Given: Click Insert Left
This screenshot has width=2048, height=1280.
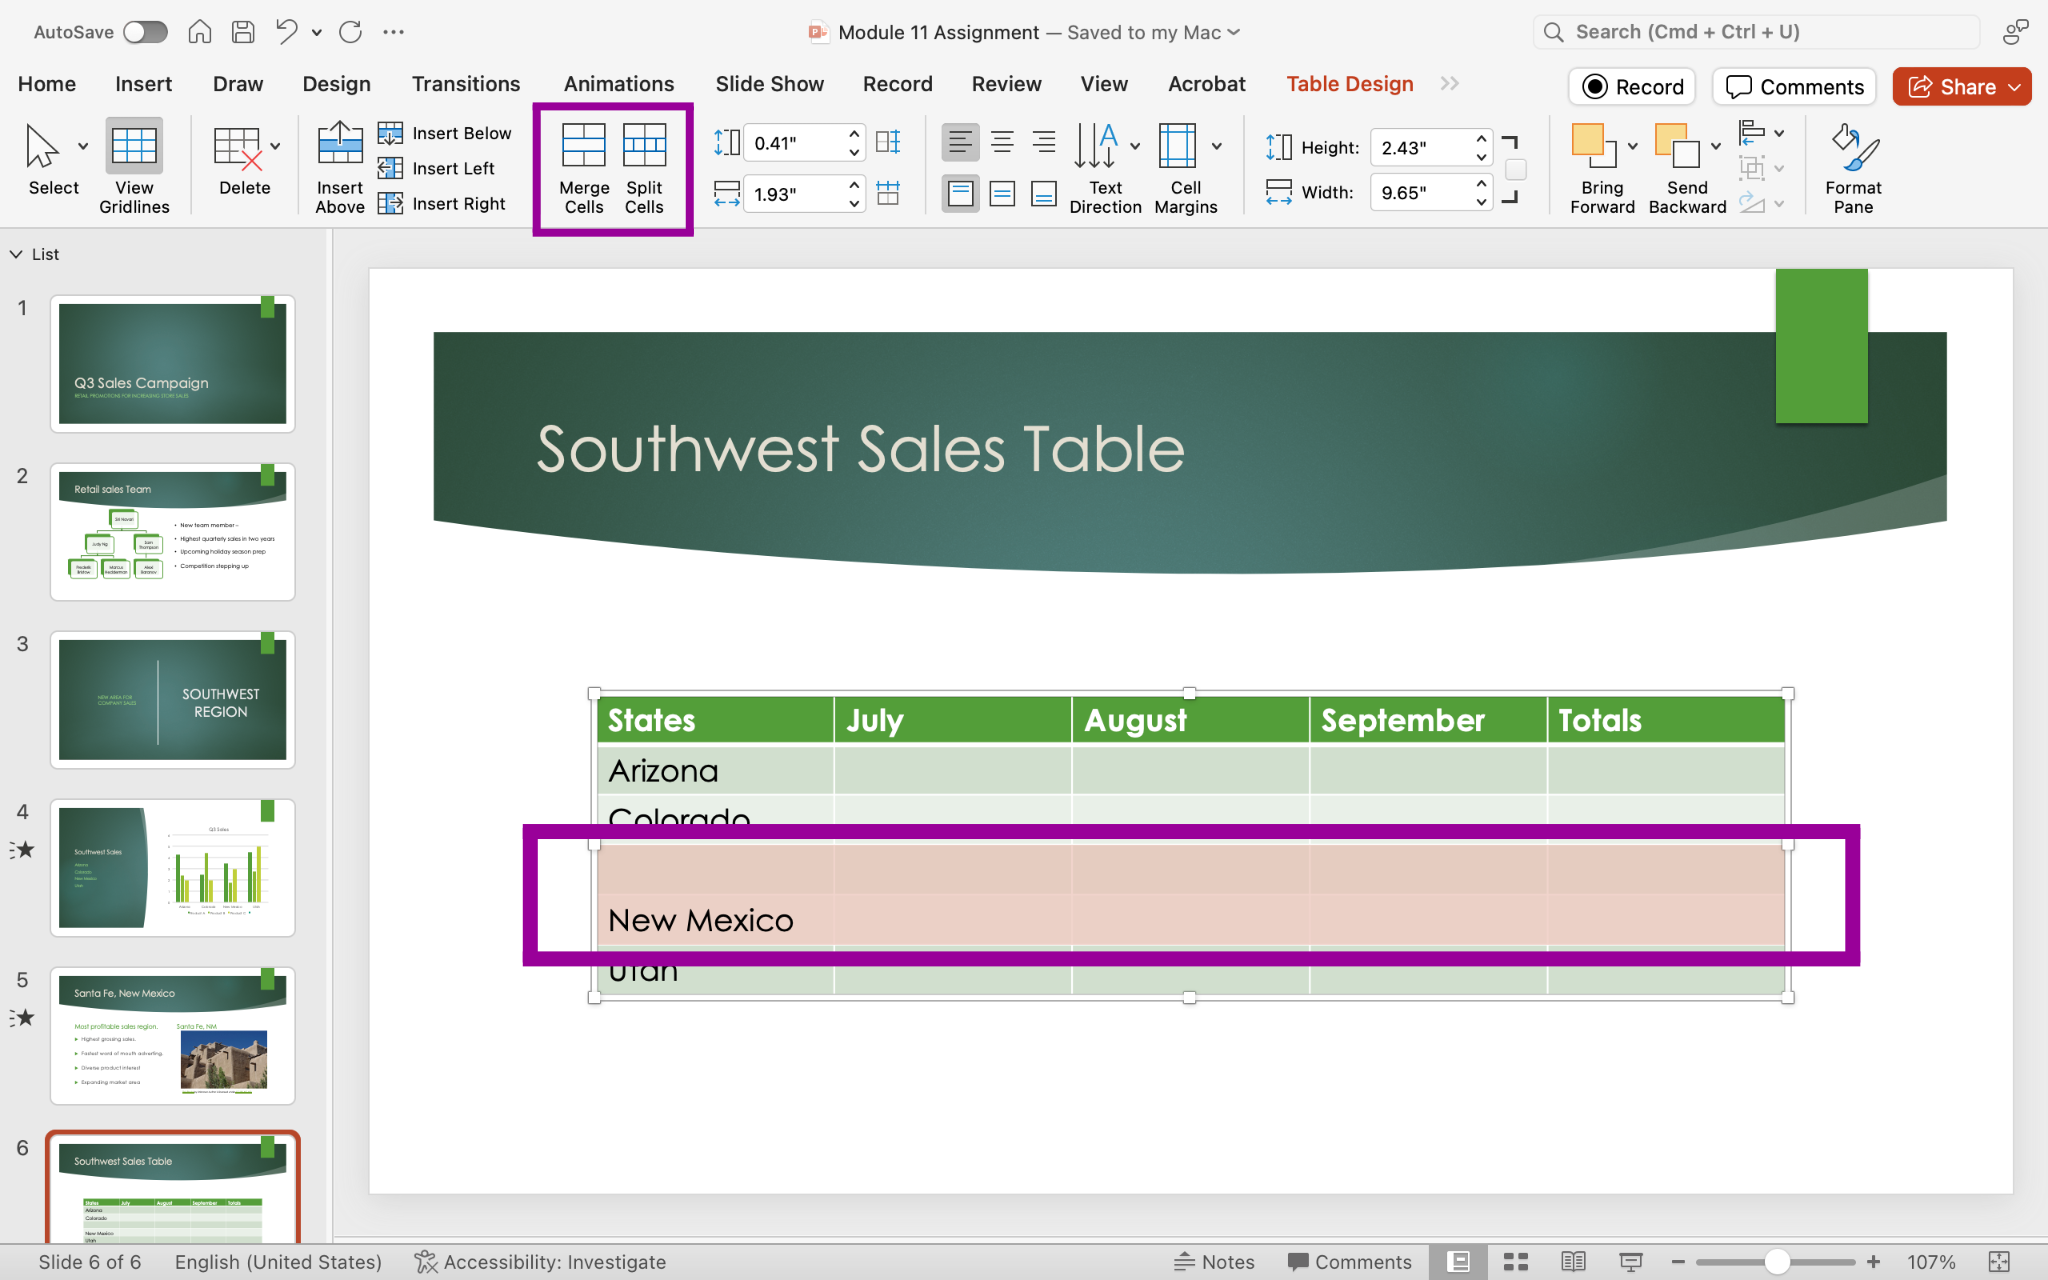Looking at the screenshot, I should 436,168.
